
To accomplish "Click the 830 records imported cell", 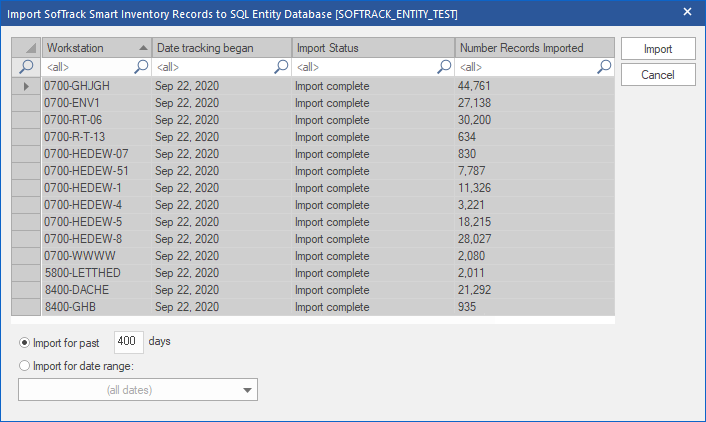I will pos(534,154).
